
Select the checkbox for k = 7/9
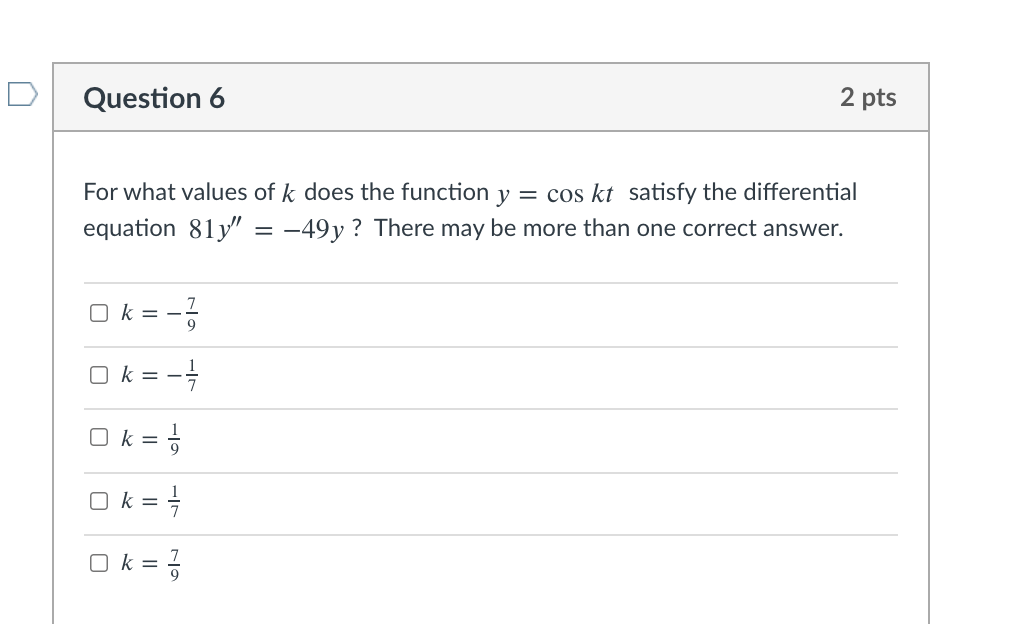(98, 563)
